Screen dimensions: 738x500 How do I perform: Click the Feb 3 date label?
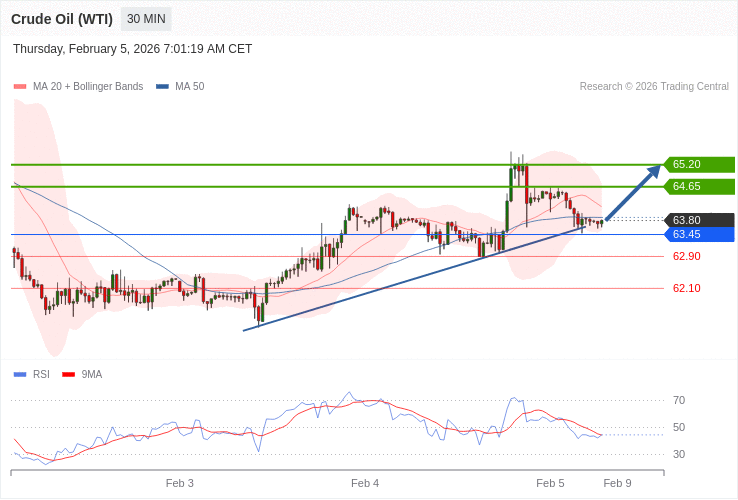[x=180, y=483]
